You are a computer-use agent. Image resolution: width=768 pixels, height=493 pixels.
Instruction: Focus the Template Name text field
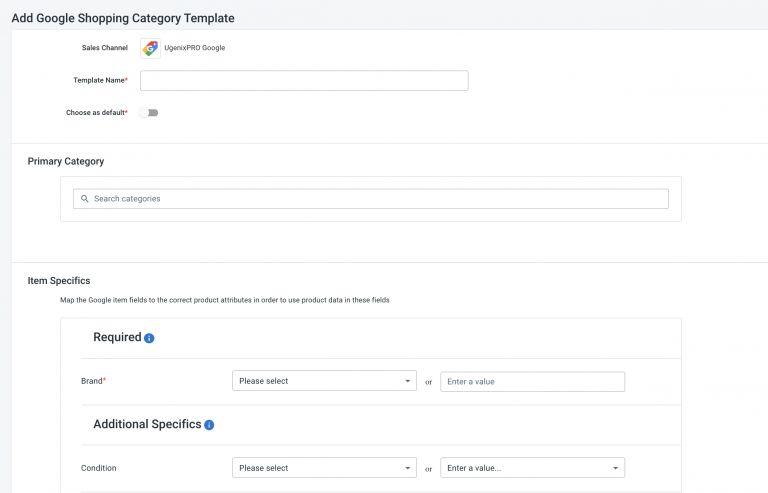304,81
